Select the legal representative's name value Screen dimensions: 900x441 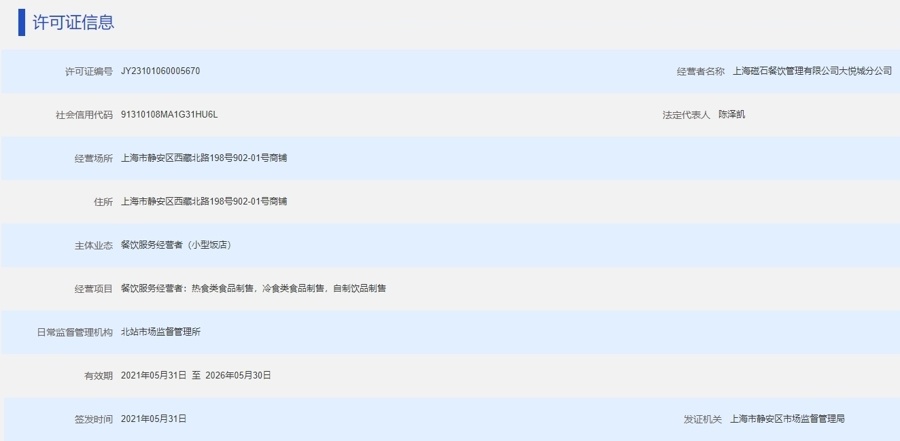tap(731, 114)
